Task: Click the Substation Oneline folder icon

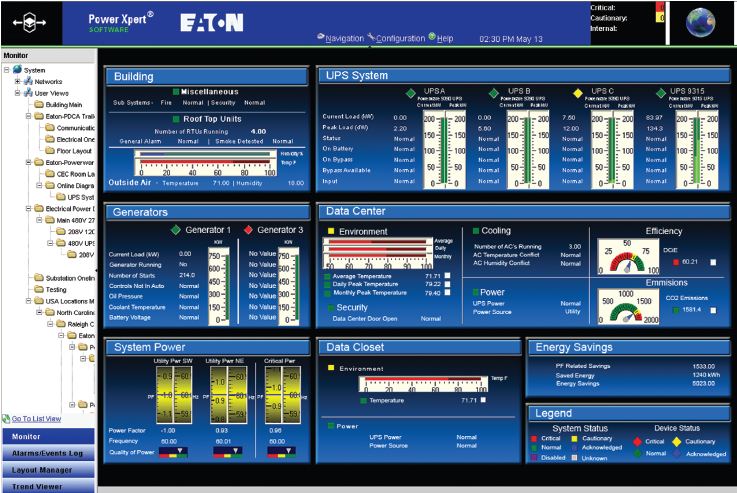Action: (39, 278)
